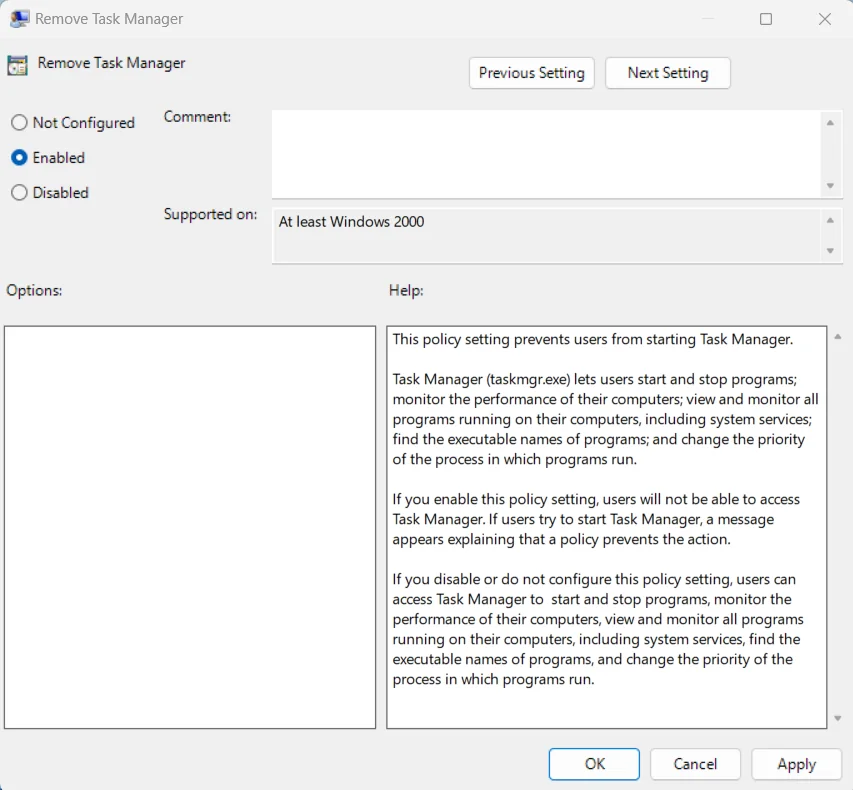Go to the Previous Setting
The height and width of the screenshot is (790, 853).
tap(531, 73)
